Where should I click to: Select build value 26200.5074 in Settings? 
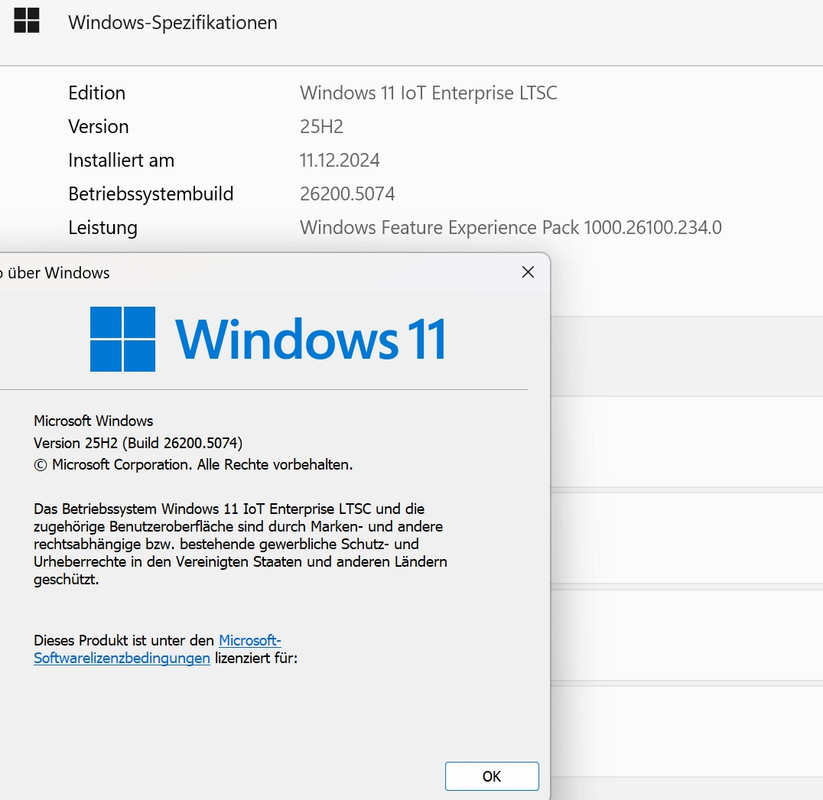click(x=347, y=194)
